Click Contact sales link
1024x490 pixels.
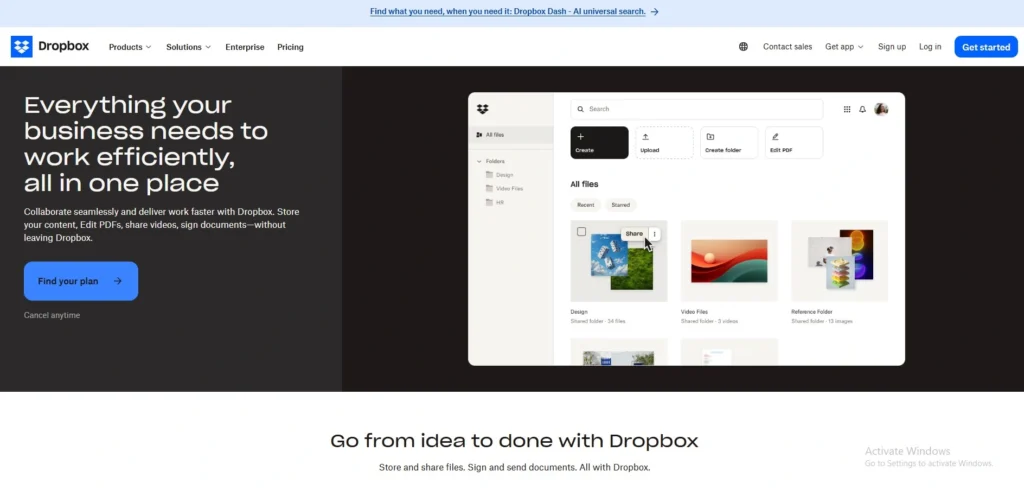[788, 47]
